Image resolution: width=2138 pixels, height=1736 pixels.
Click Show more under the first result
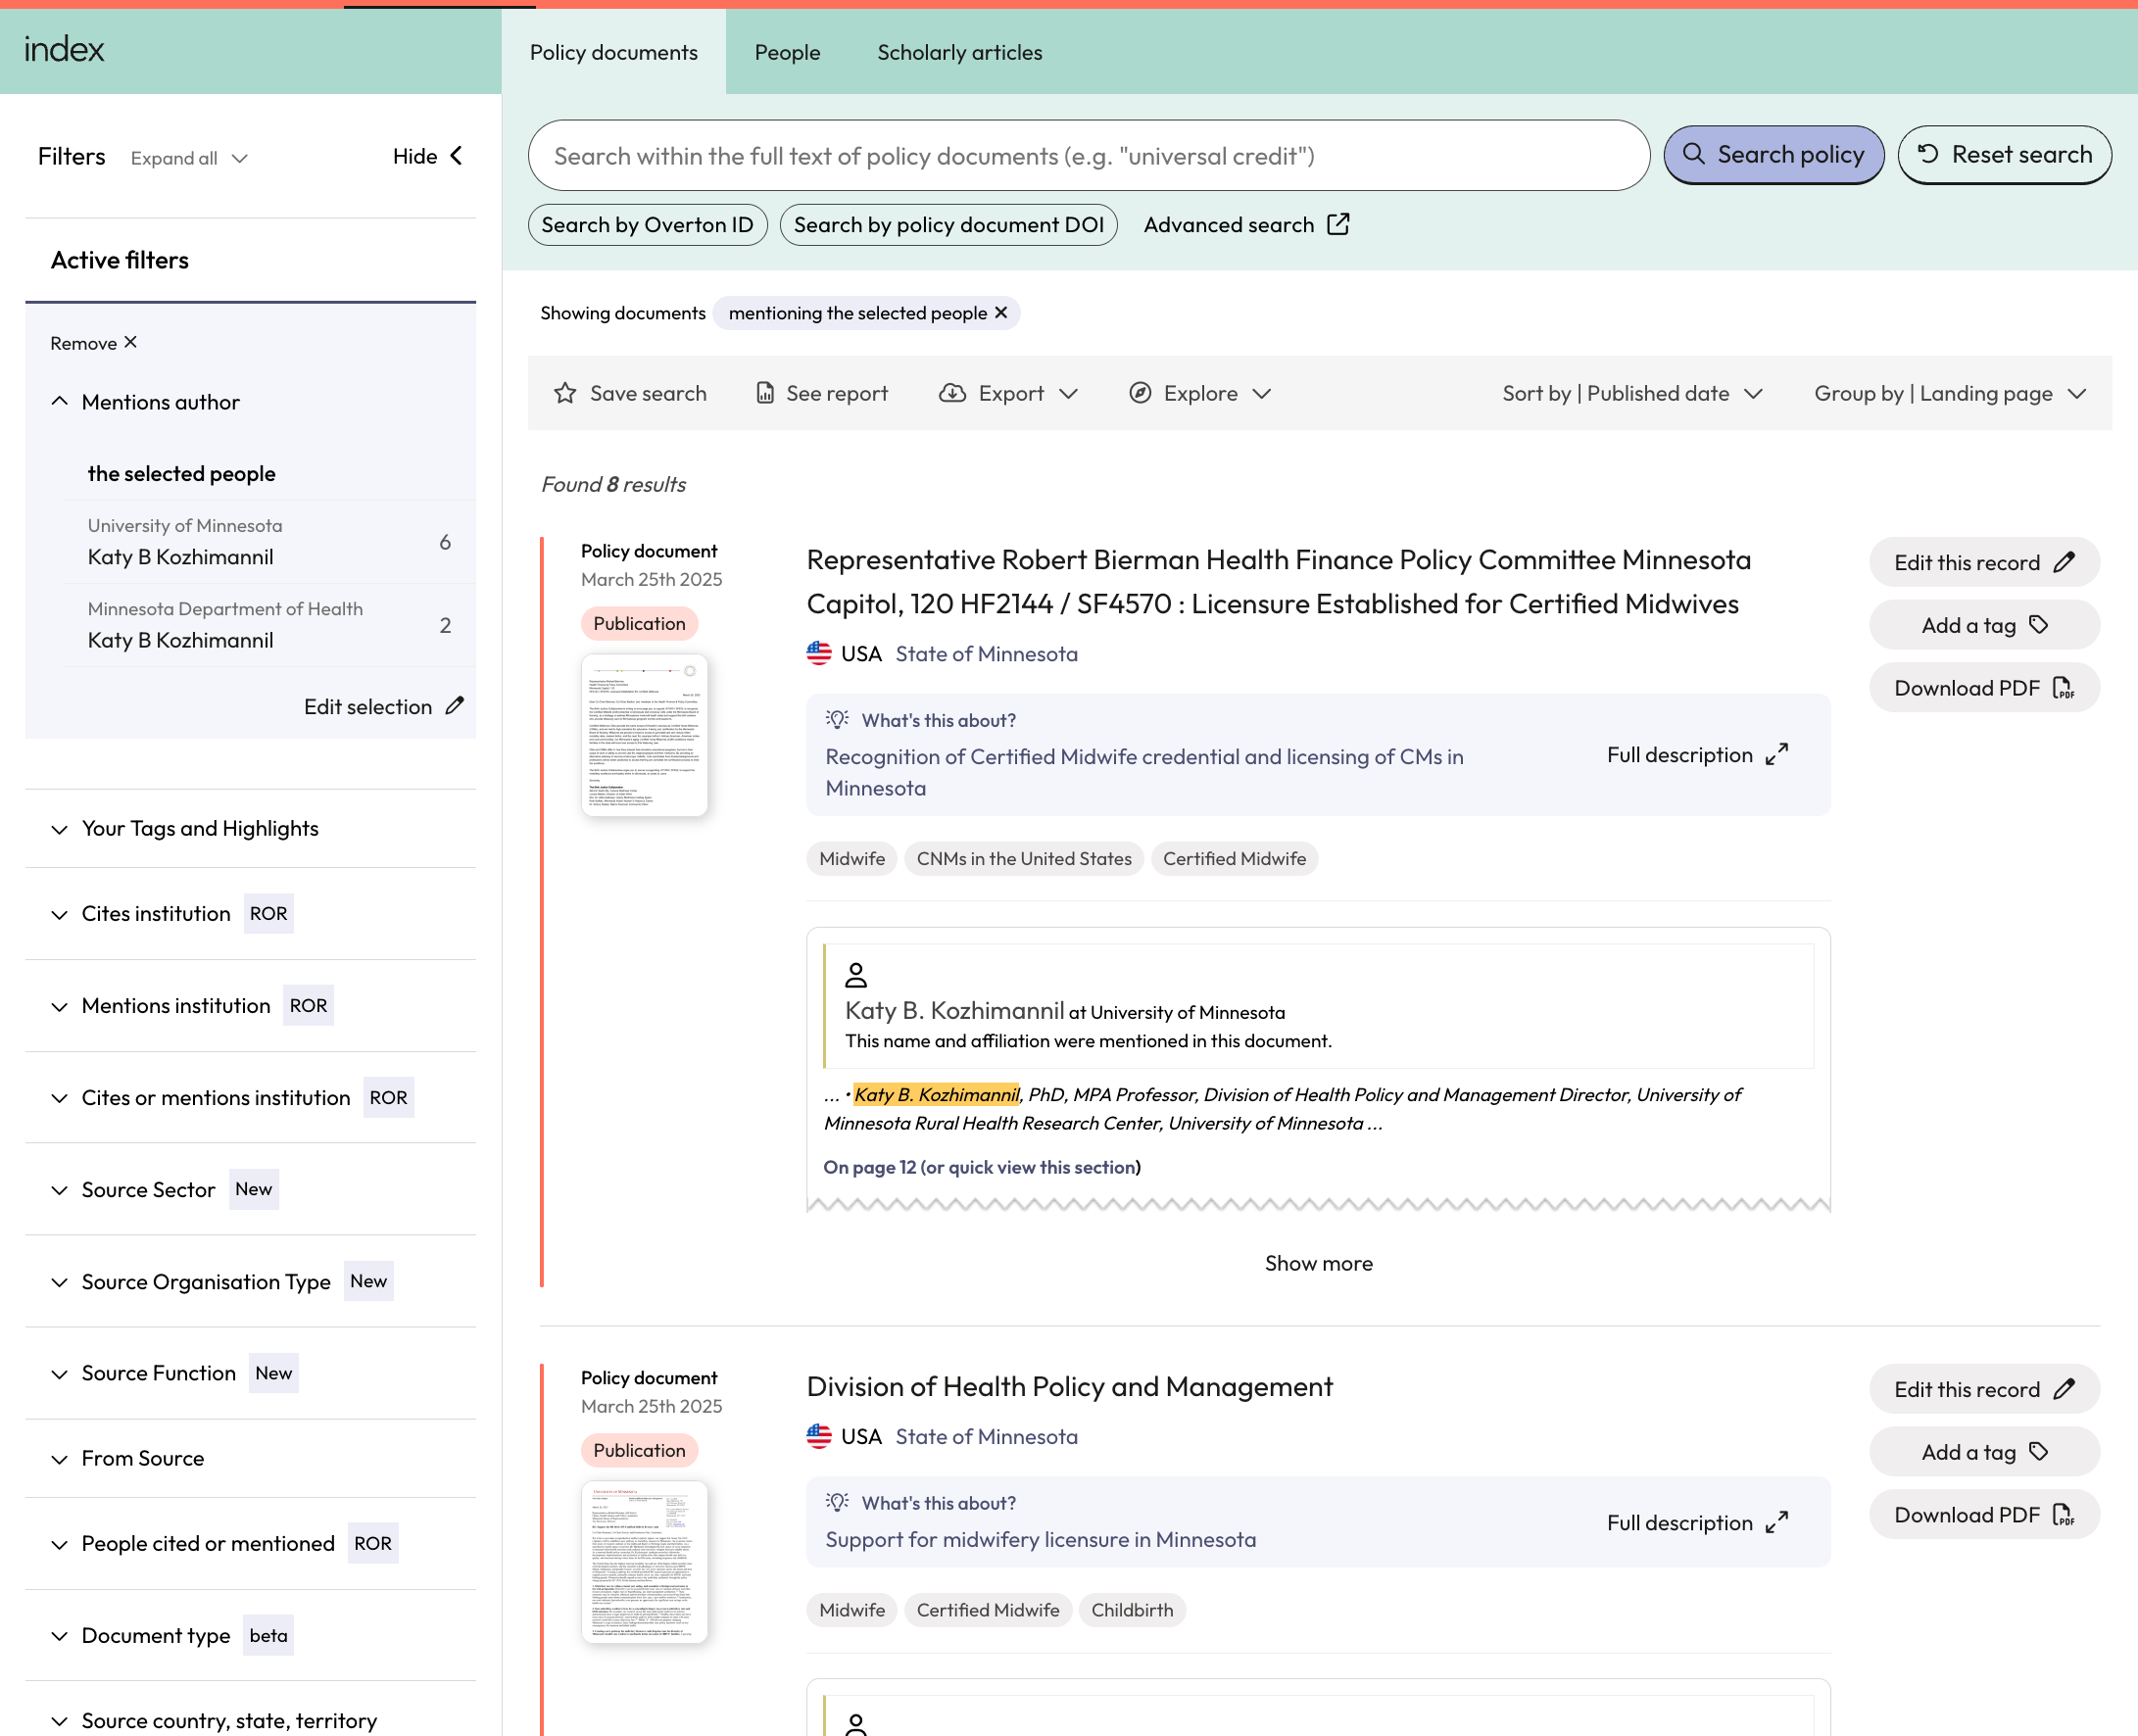click(1318, 1263)
